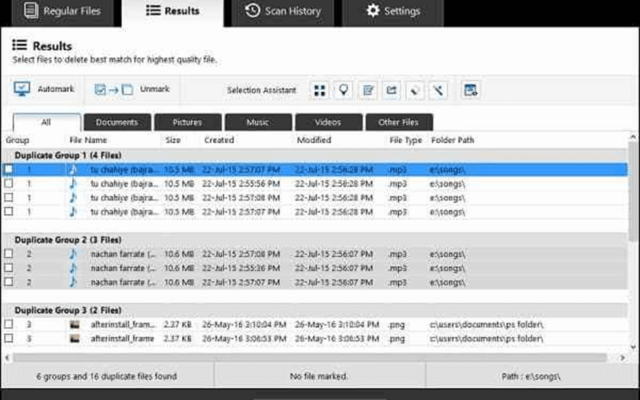This screenshot has width=640, height=400.
Task: Click the notepad-with-pencil icon in Selection Assistant
Action: [x=367, y=90]
